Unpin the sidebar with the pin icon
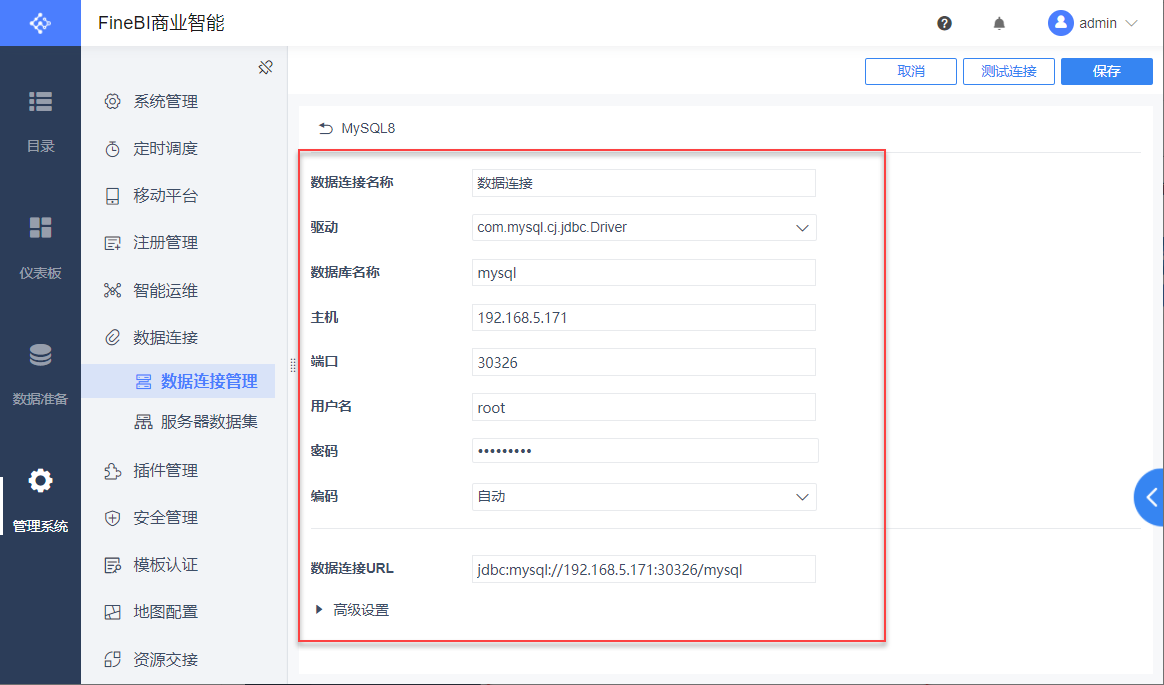The width and height of the screenshot is (1164, 685). click(265, 68)
